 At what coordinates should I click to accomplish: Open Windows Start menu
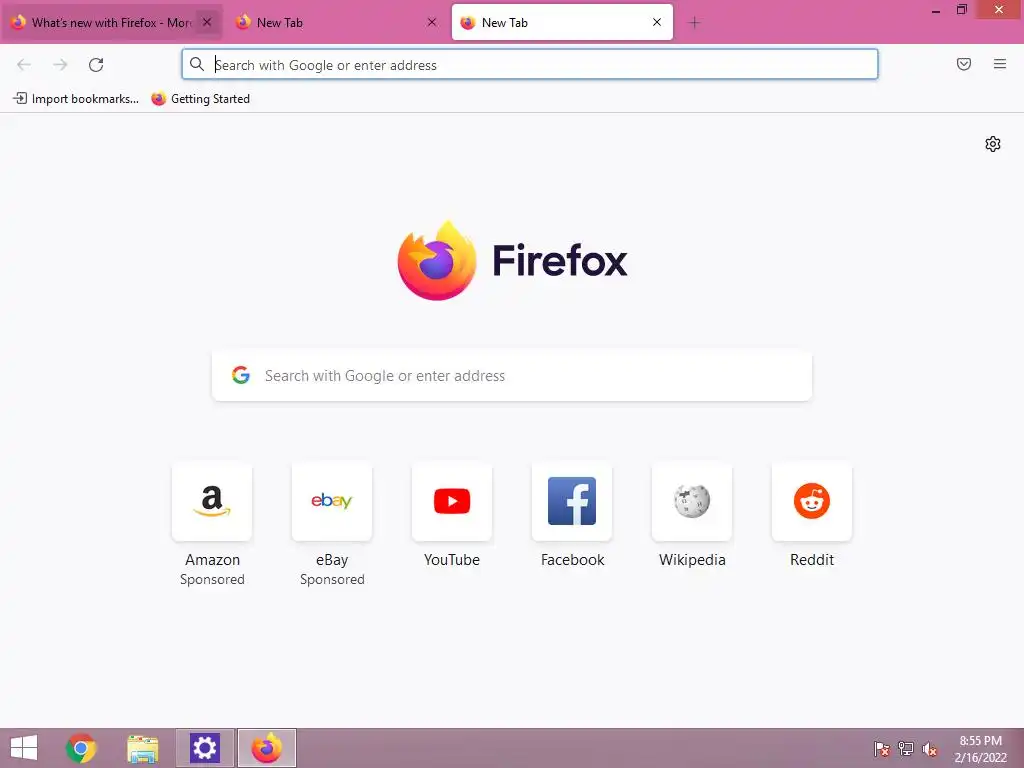[x=24, y=748]
